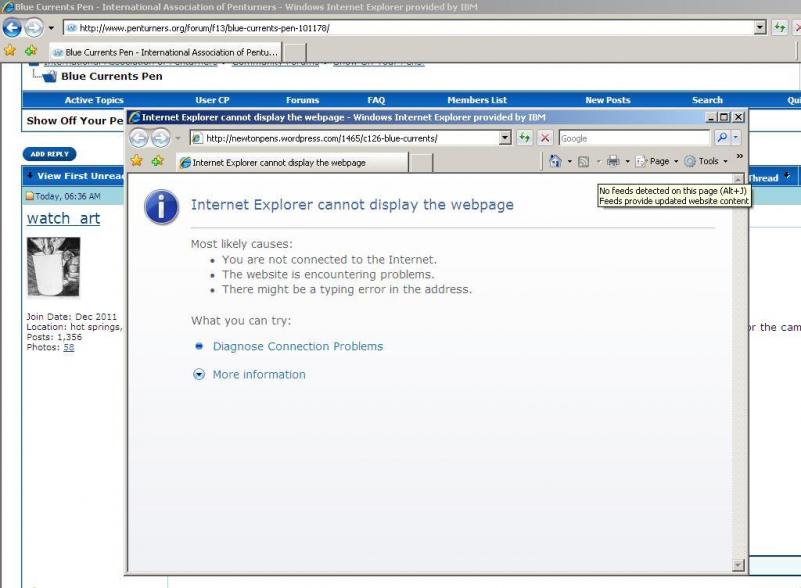Click Back button in error window

(138, 137)
